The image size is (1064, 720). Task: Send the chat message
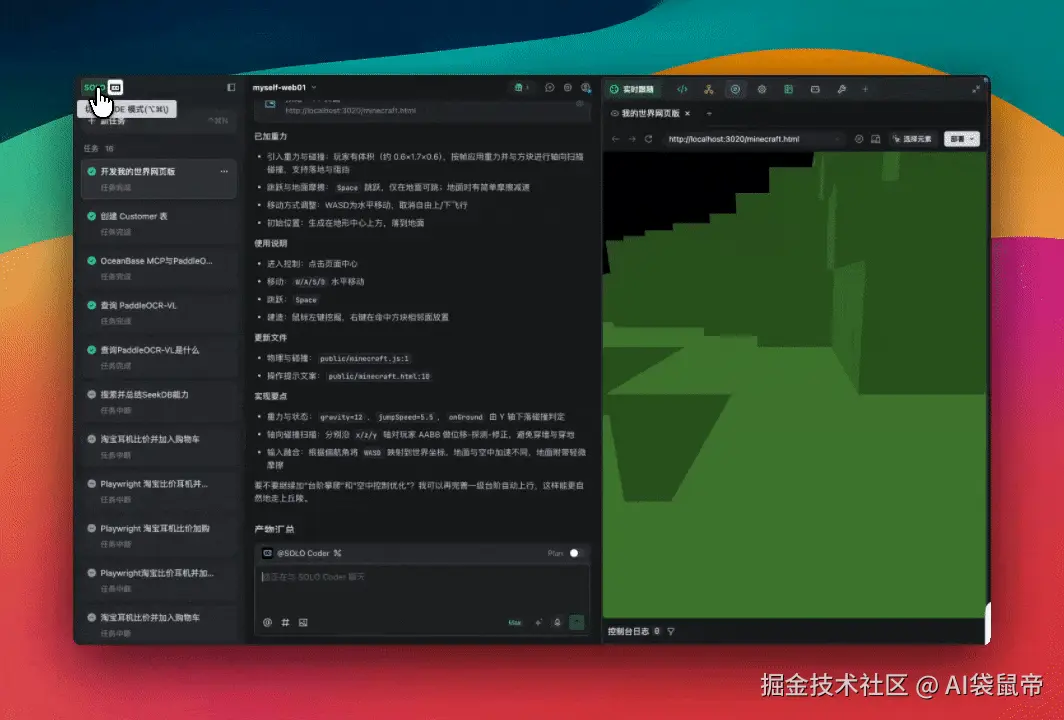tap(577, 622)
